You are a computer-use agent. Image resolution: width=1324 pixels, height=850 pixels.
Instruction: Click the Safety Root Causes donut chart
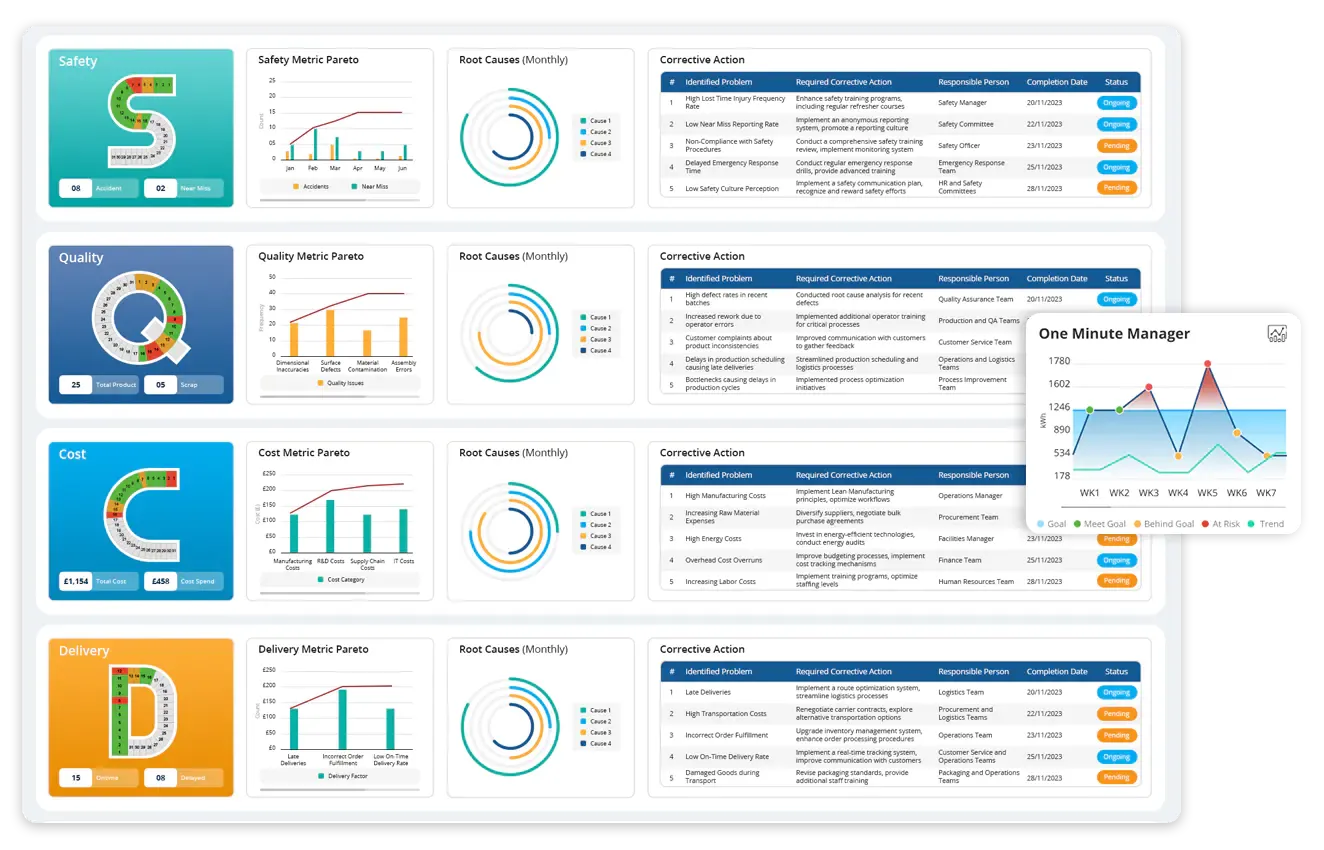(x=510, y=137)
